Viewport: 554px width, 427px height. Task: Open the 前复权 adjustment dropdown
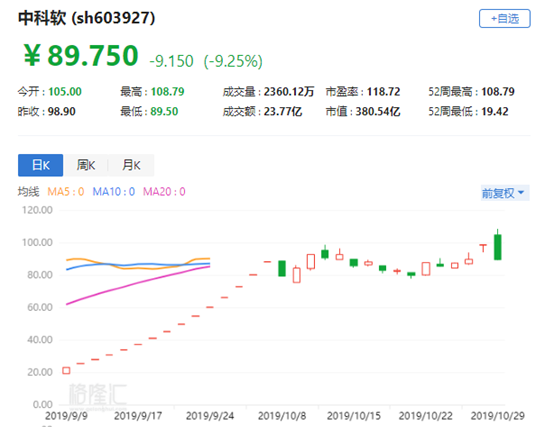[x=505, y=193]
